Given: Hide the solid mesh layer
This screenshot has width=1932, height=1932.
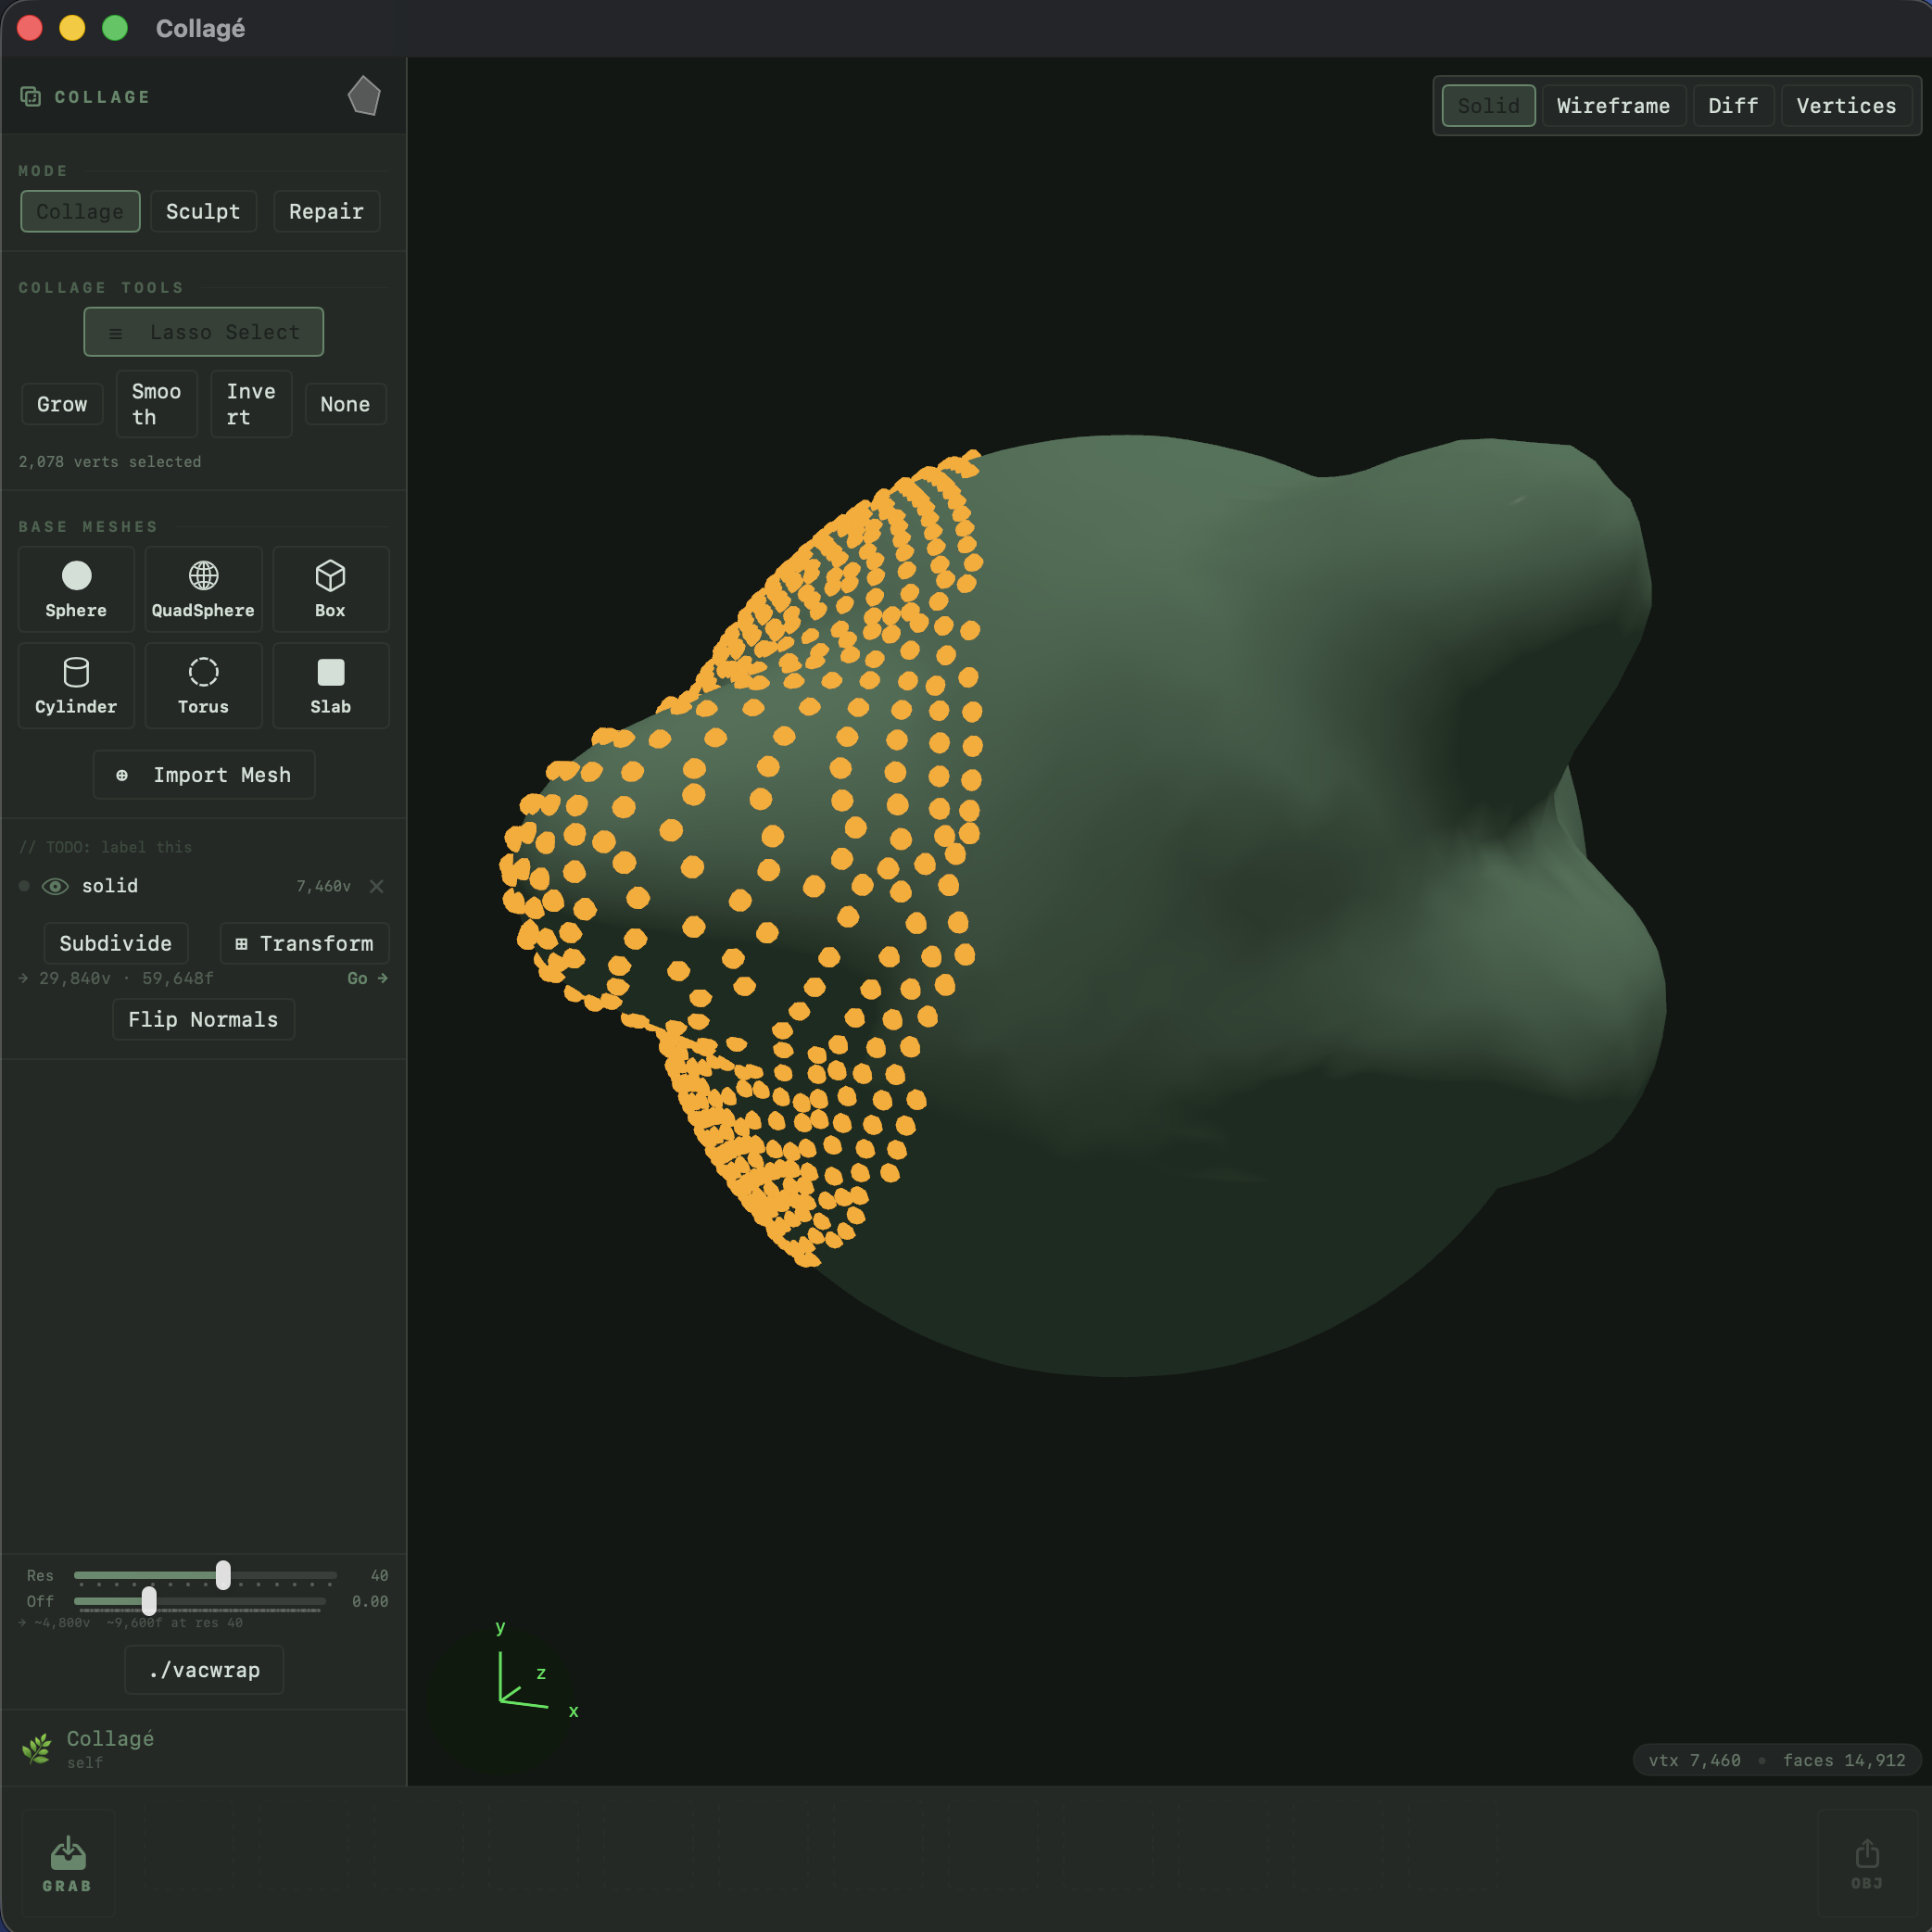Looking at the screenshot, I should point(55,886).
